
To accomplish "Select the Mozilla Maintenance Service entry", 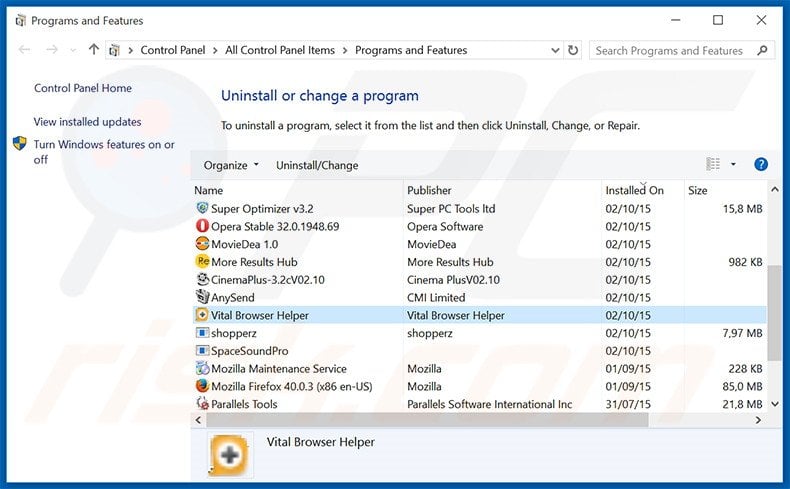I will (x=479, y=369).
